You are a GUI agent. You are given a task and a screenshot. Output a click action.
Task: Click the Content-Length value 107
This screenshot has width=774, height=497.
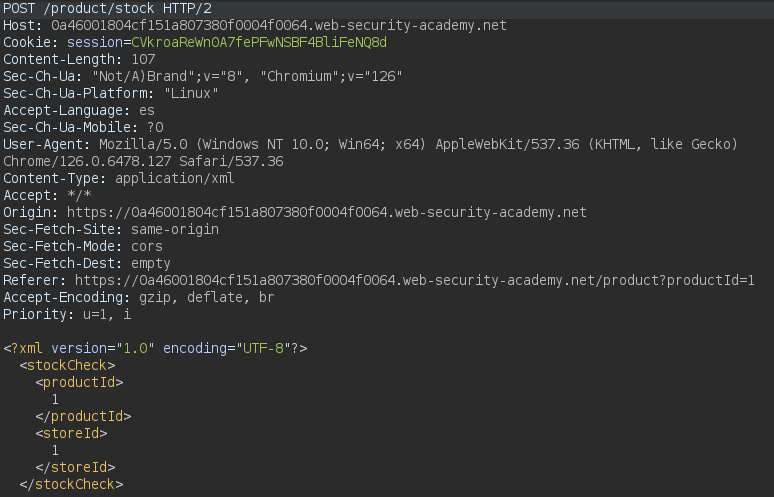click(x=143, y=59)
